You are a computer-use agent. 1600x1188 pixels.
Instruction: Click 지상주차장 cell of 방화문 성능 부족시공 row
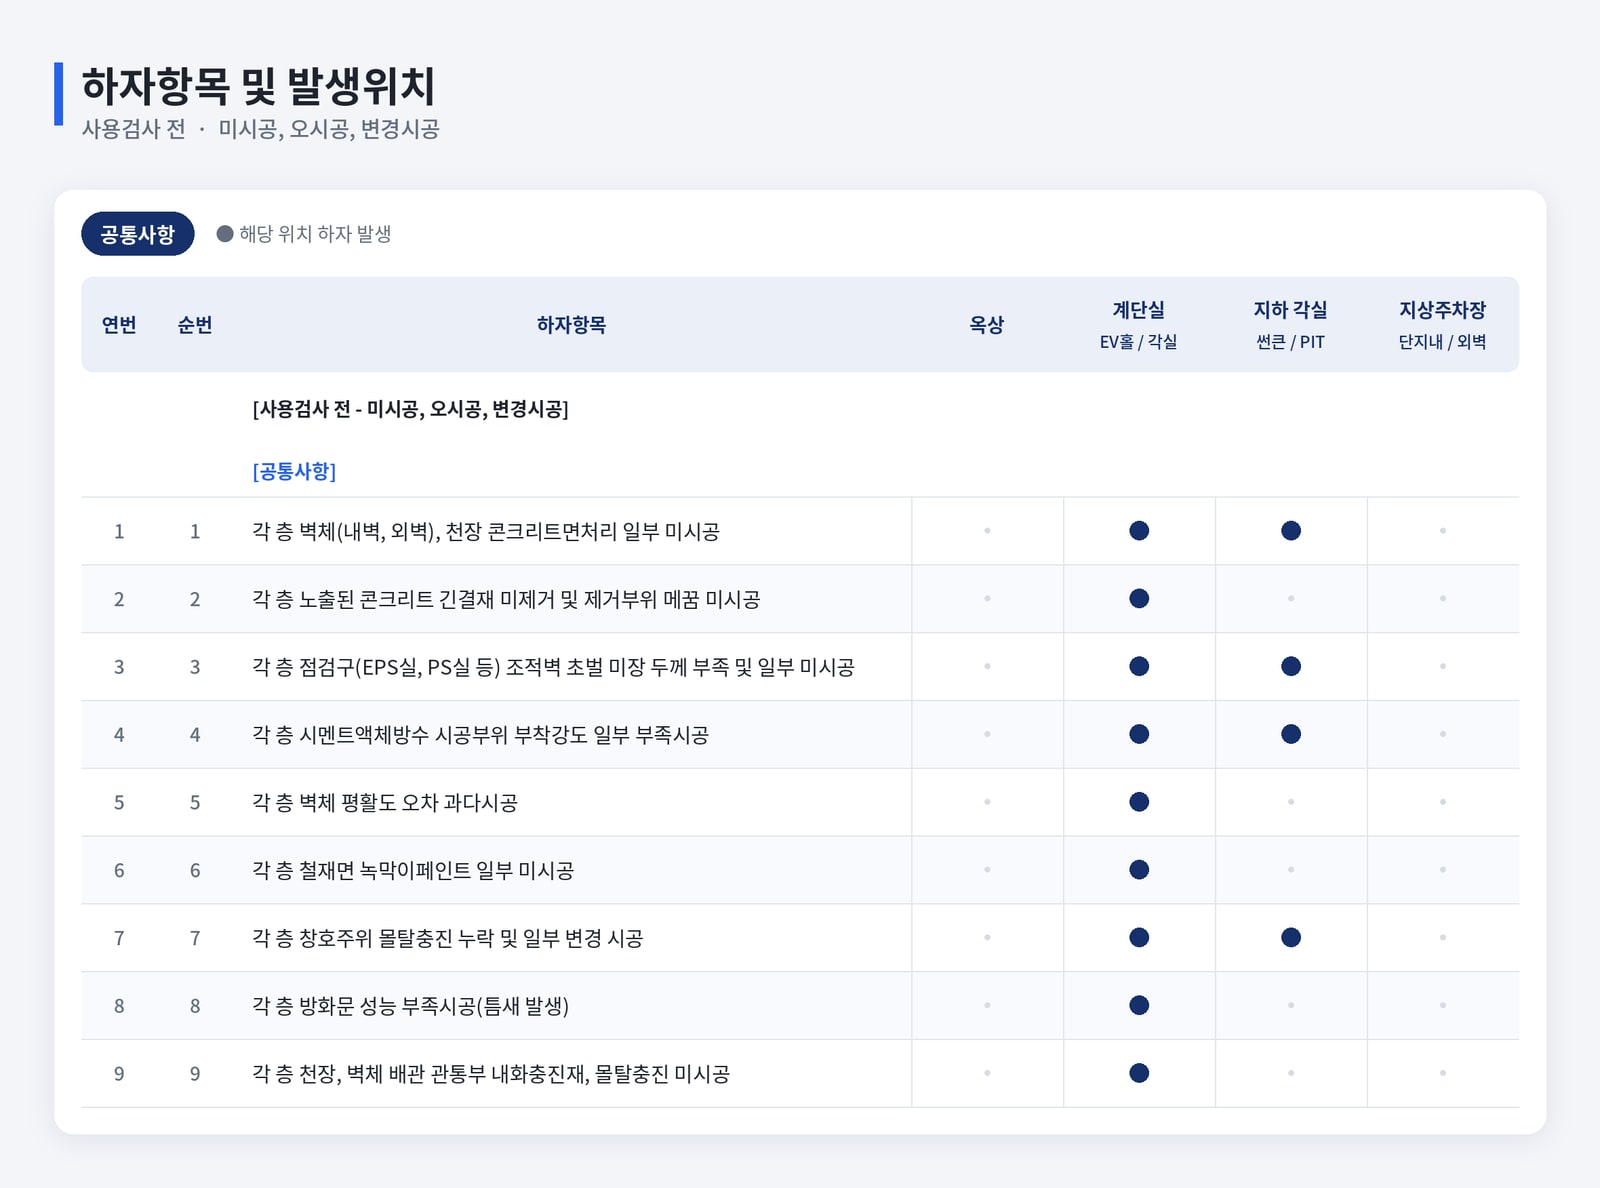(1443, 1005)
